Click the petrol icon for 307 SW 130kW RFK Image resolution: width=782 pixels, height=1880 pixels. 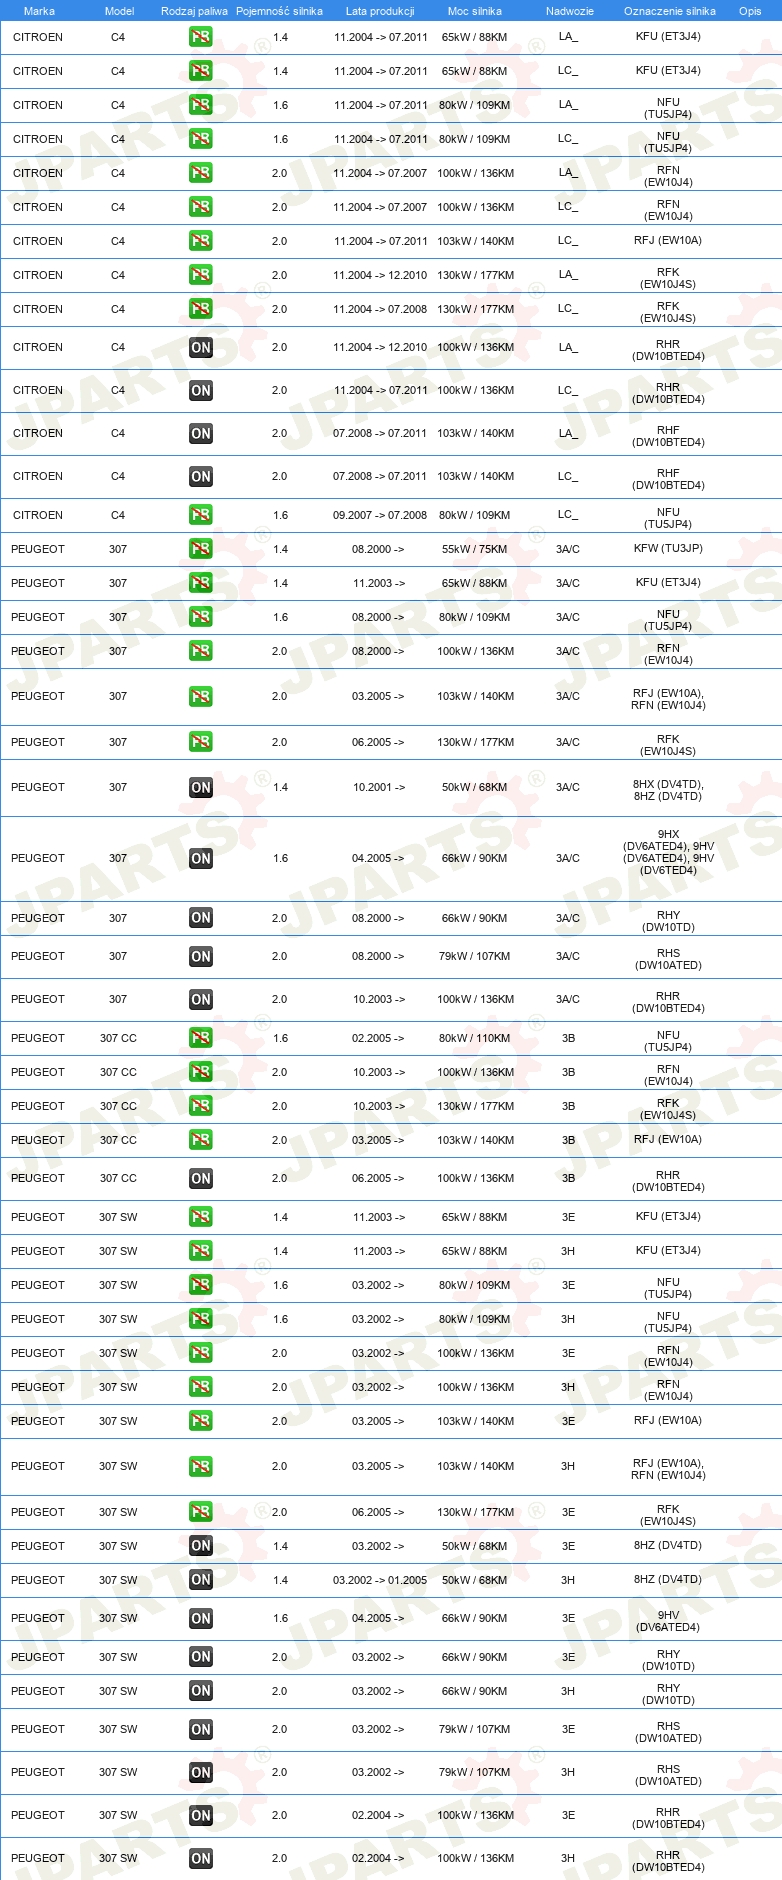click(x=200, y=1512)
